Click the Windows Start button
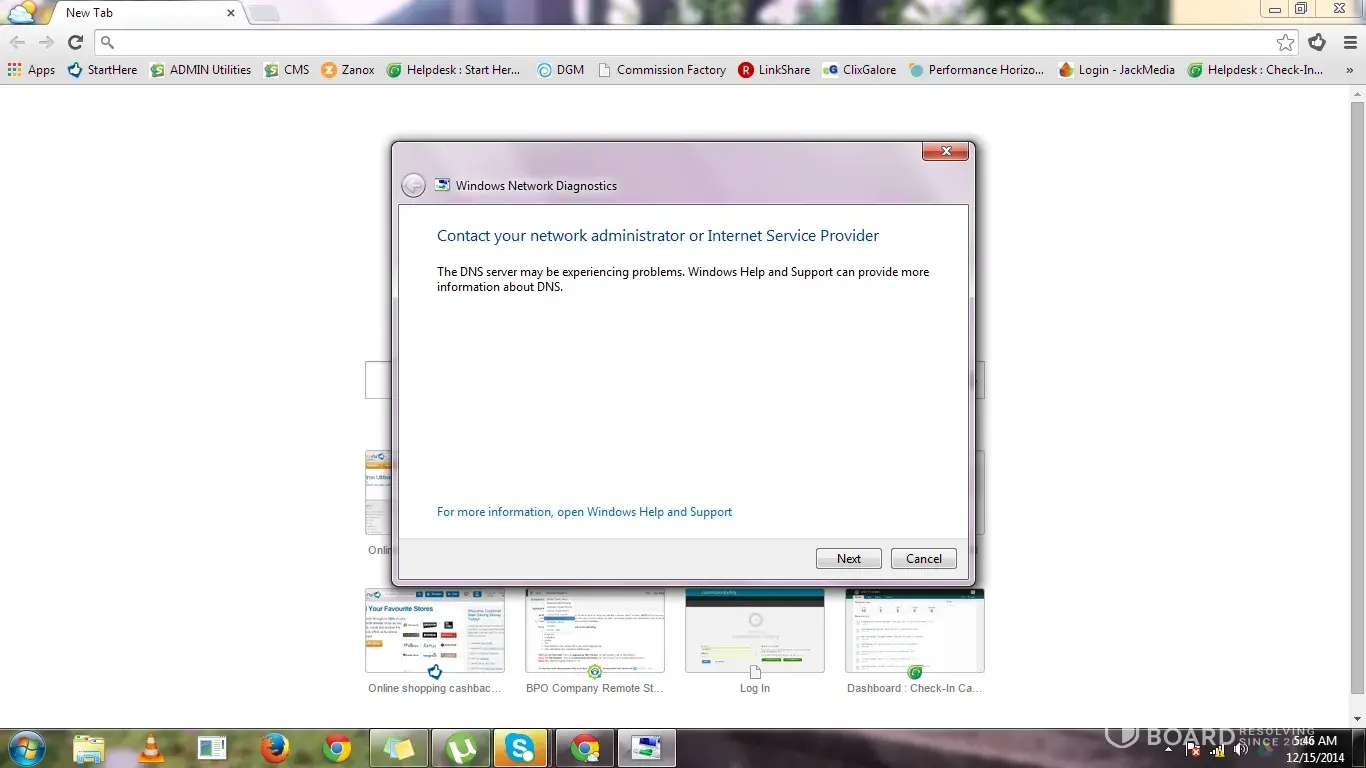 coord(26,747)
